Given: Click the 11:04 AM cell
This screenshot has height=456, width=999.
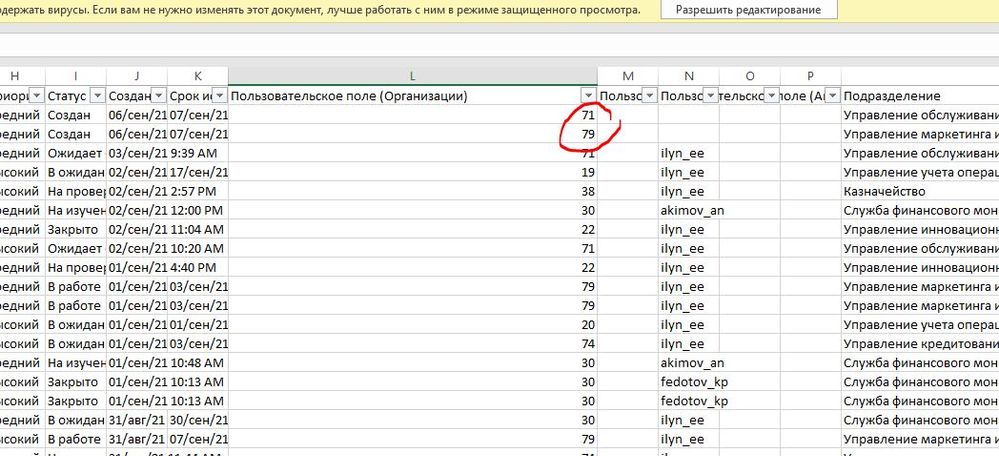Looking at the screenshot, I should 198,229.
